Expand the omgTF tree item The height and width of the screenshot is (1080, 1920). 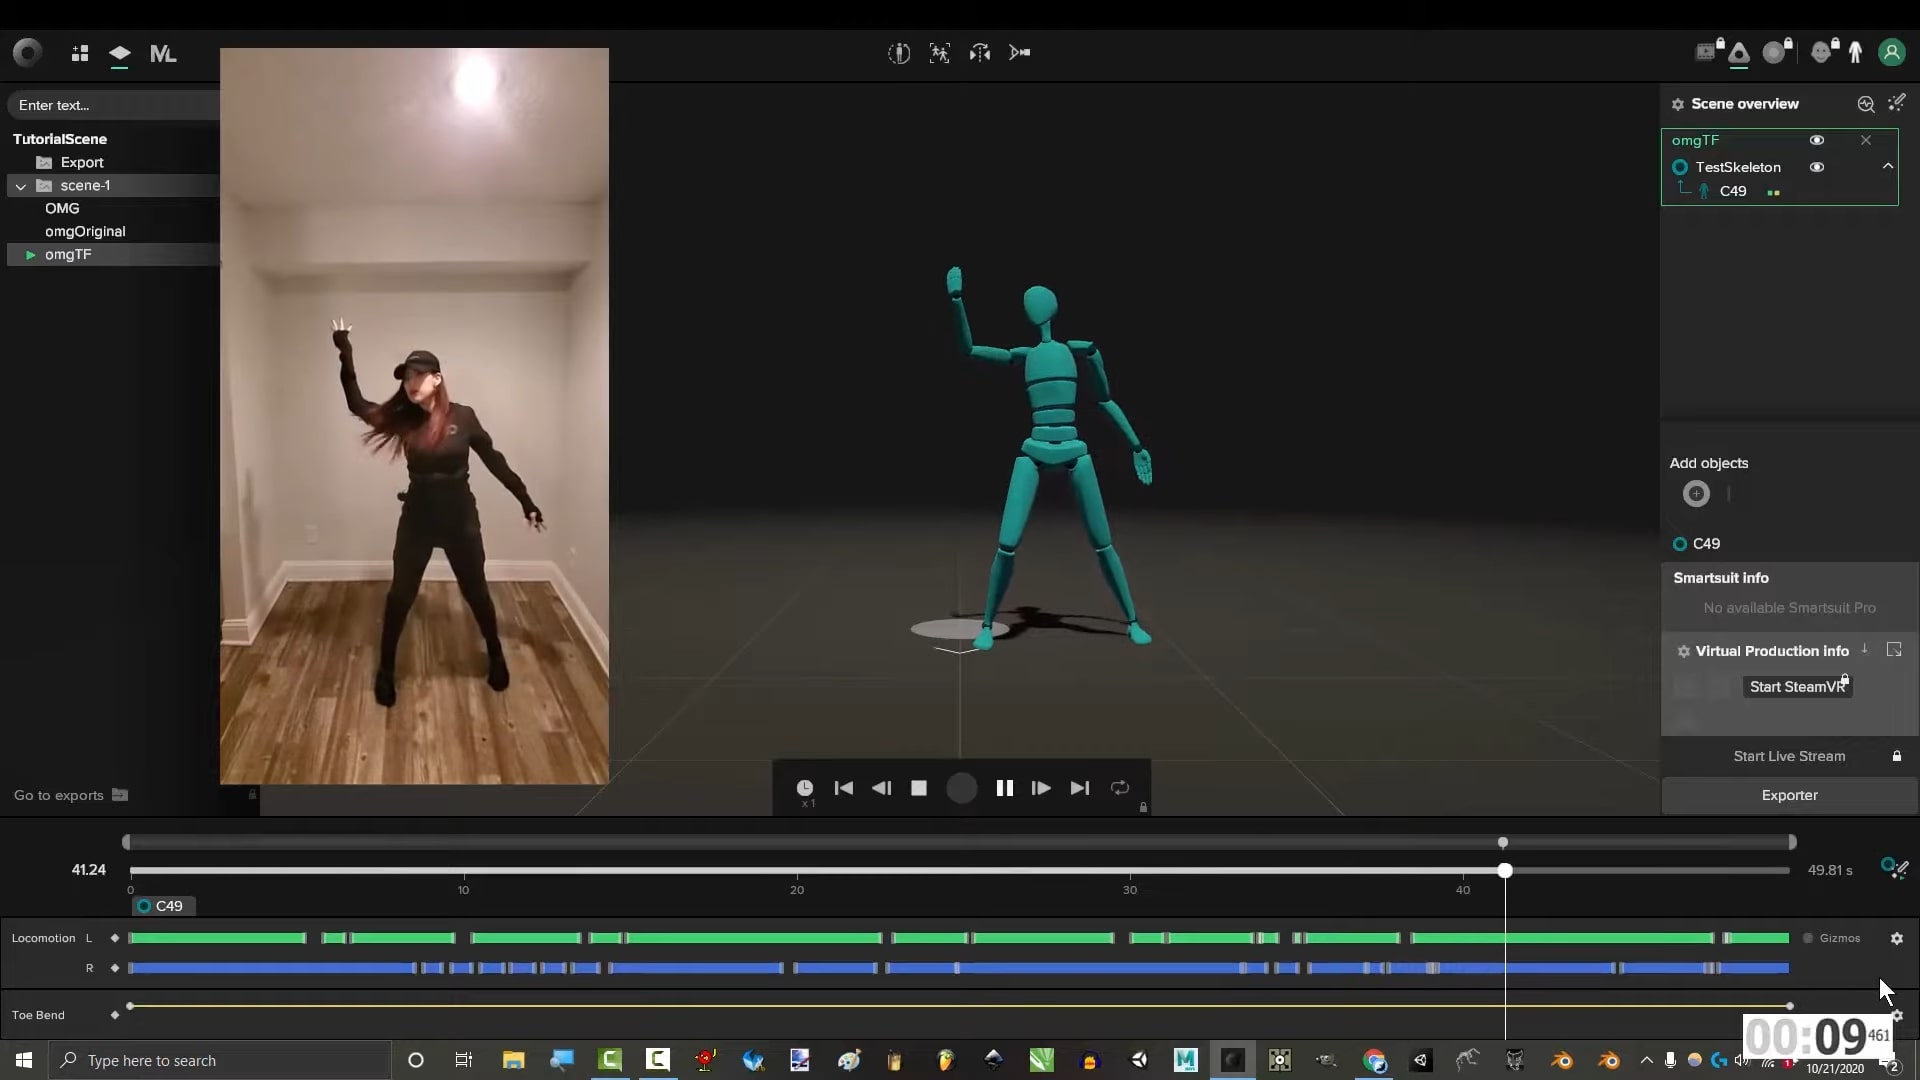[29, 253]
